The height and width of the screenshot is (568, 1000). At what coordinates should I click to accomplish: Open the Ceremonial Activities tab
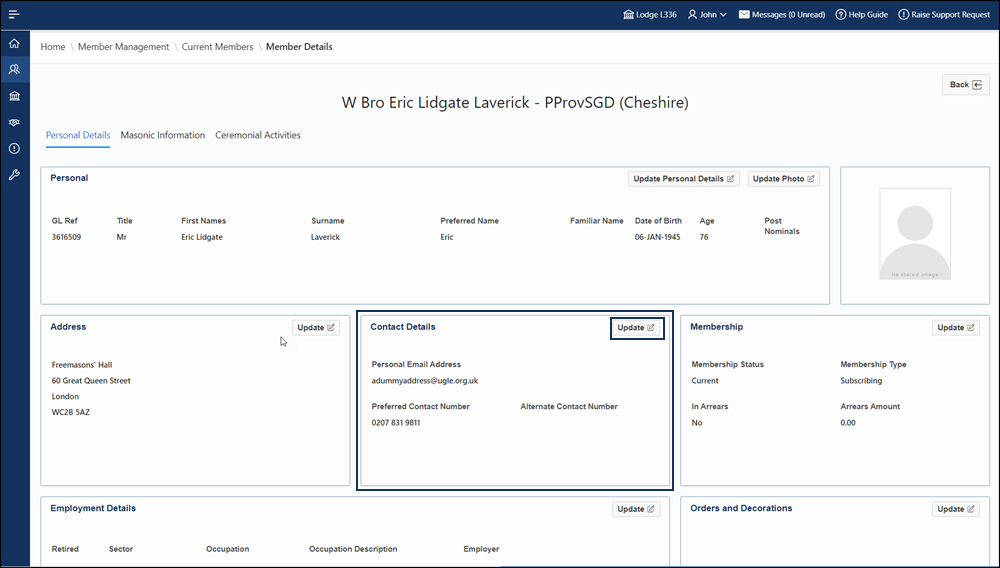[257, 135]
